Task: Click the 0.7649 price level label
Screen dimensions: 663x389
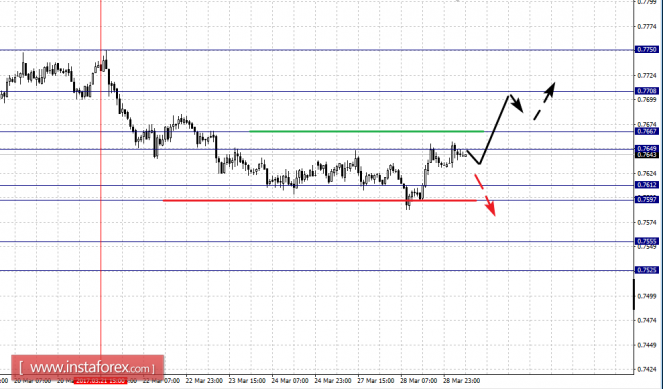Action: click(647, 148)
